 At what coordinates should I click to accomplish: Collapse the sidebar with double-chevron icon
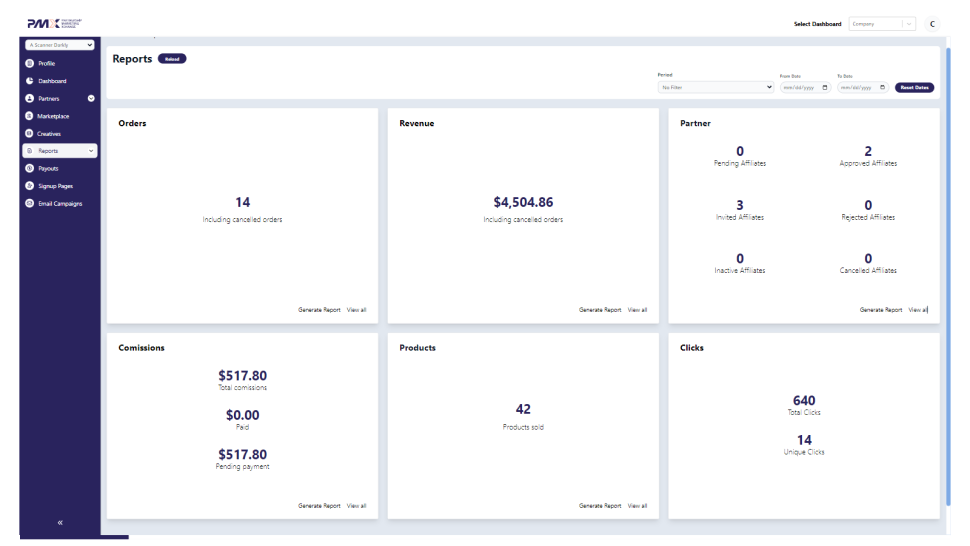[59, 523]
